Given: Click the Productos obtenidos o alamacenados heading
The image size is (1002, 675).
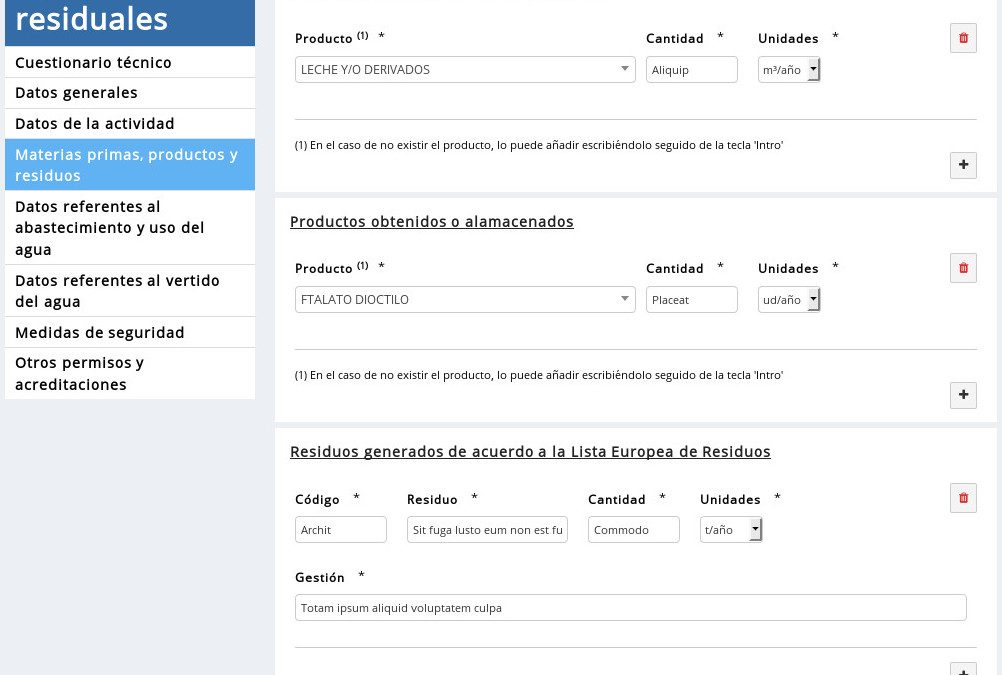Looking at the screenshot, I should pyautogui.click(x=431, y=221).
